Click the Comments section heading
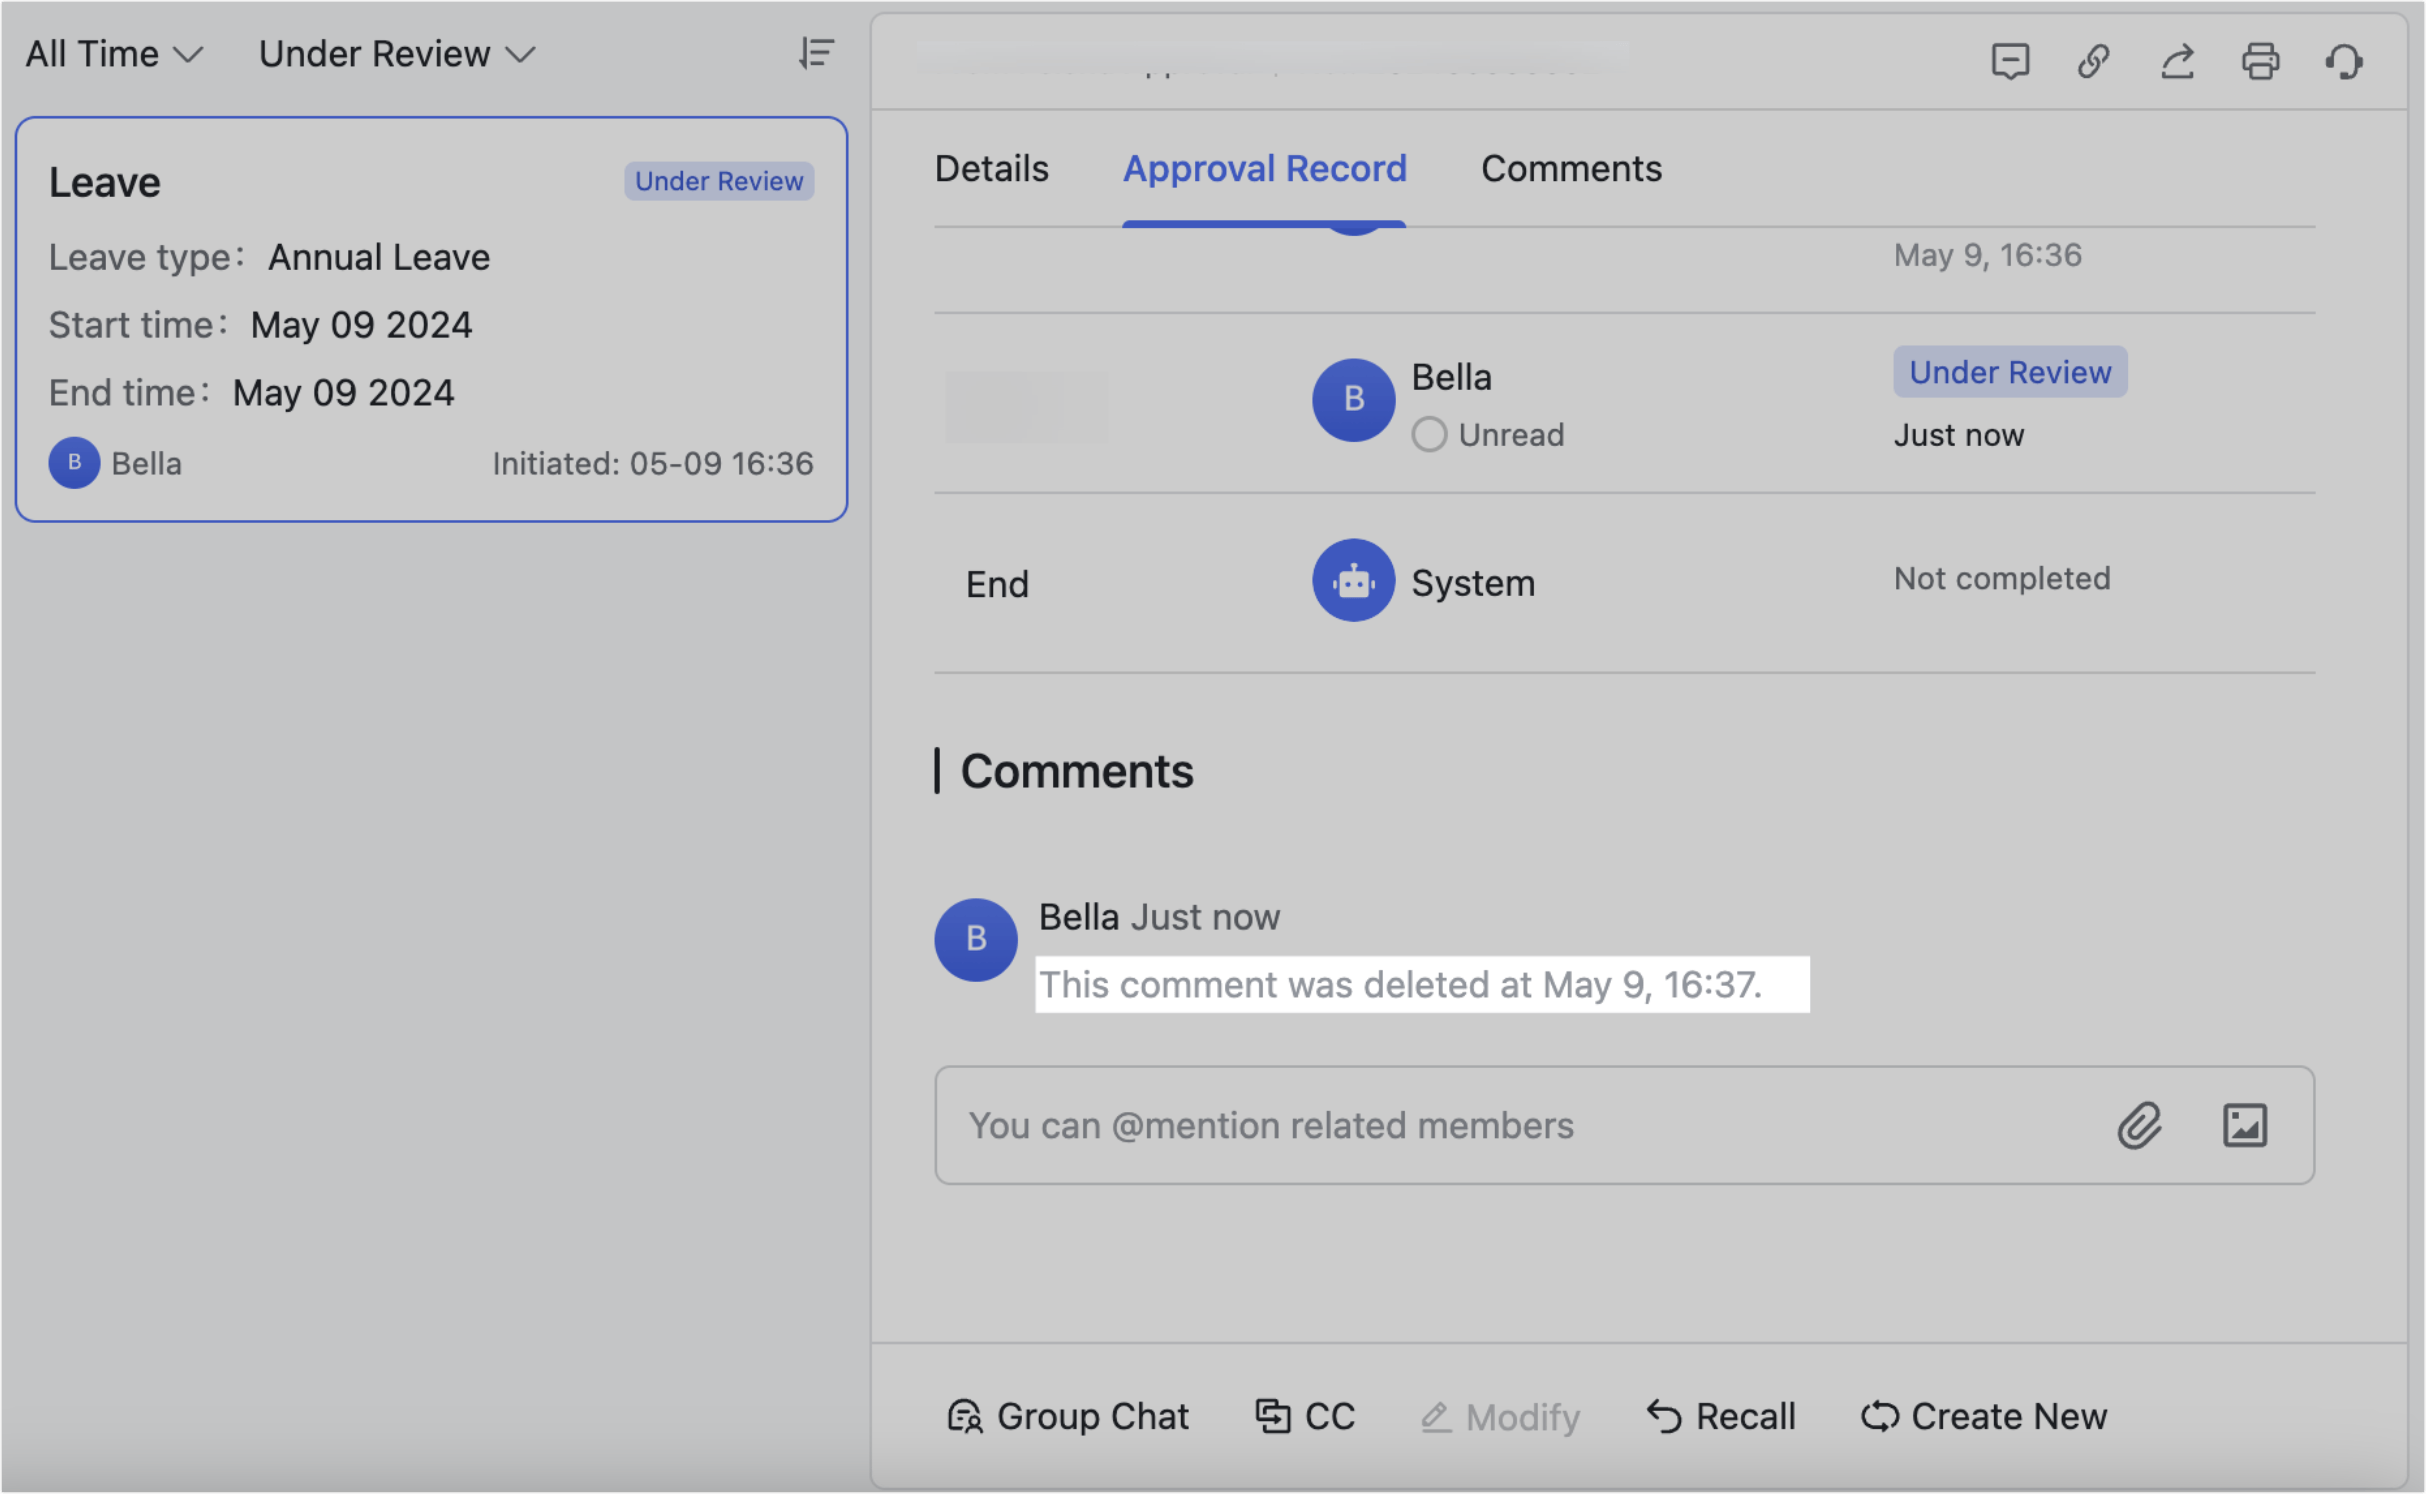This screenshot has height=1494, width=2426. [x=1077, y=771]
